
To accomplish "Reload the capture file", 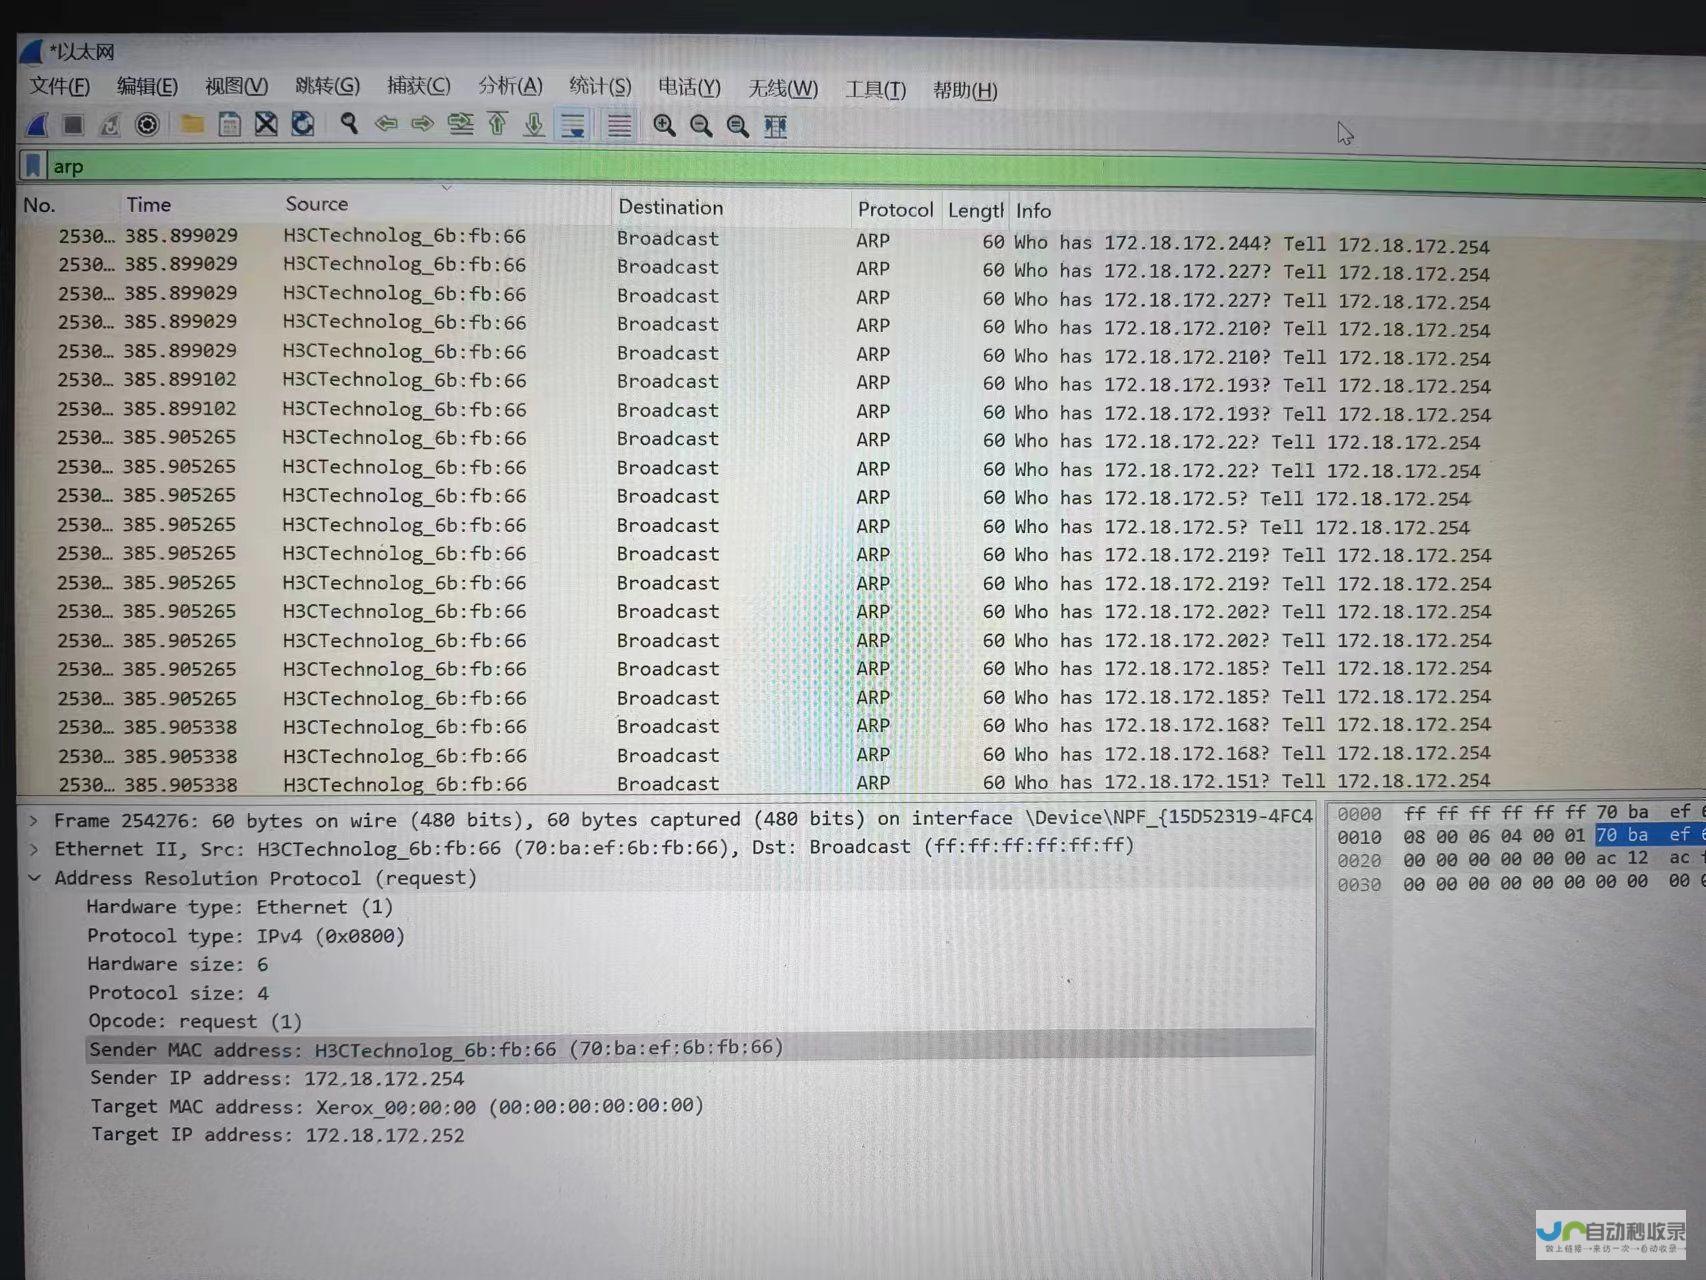I will coord(303,124).
